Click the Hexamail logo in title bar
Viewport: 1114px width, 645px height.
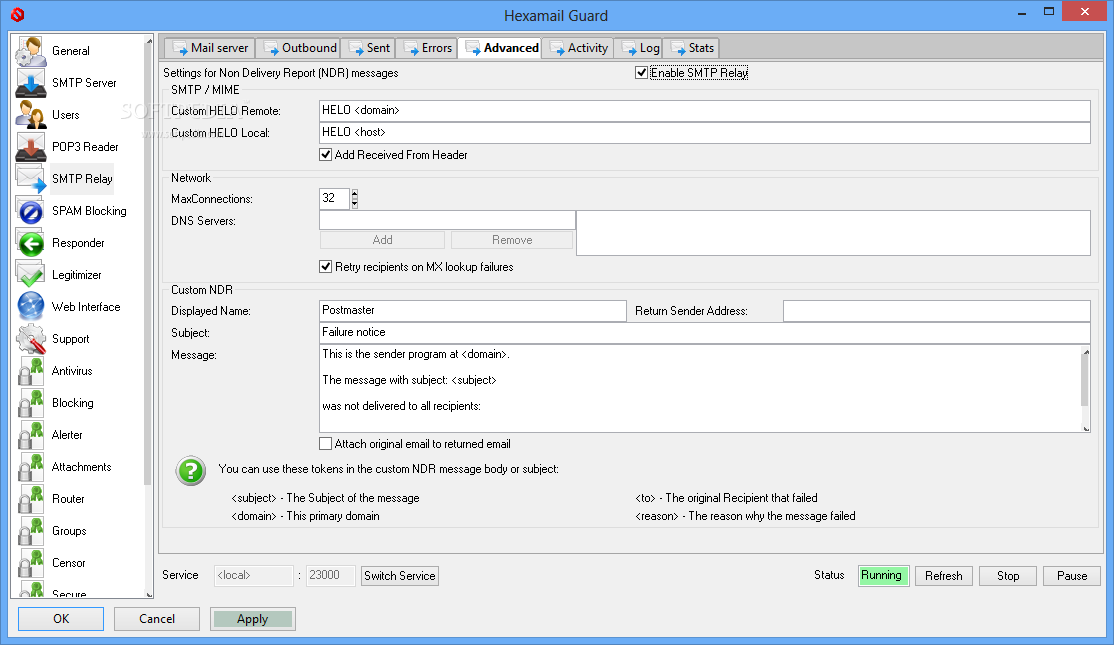tap(18, 14)
